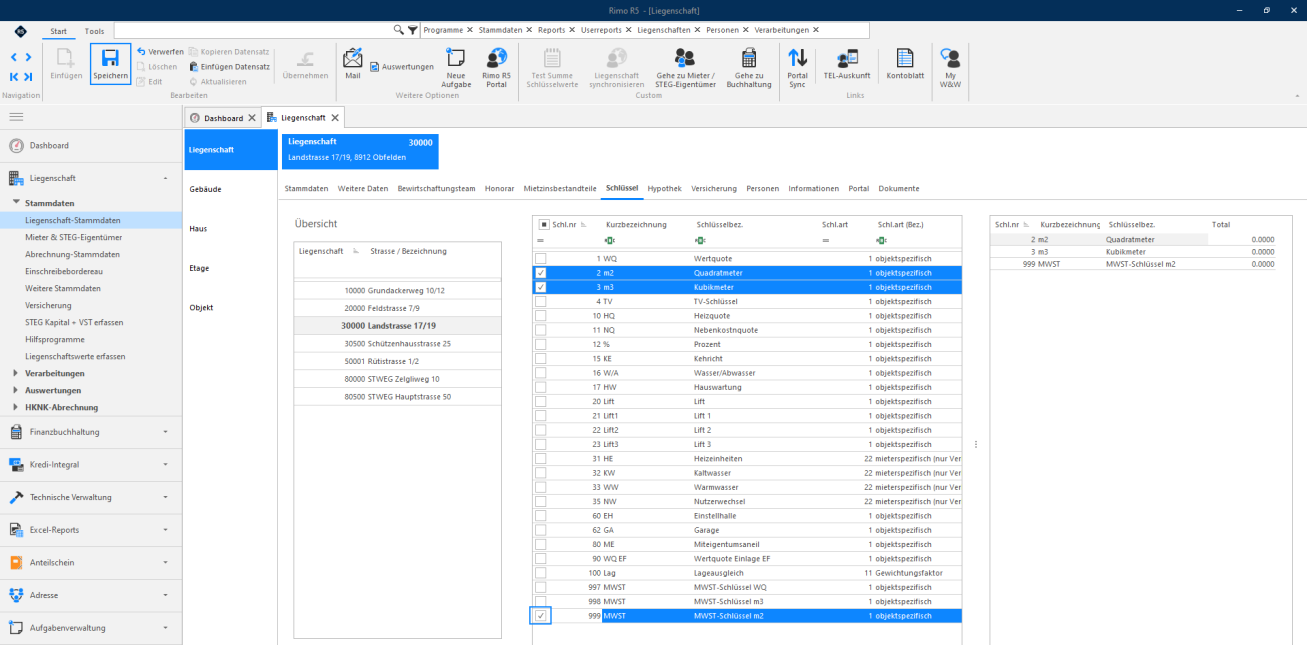Click the filter funnel icon

(412, 30)
